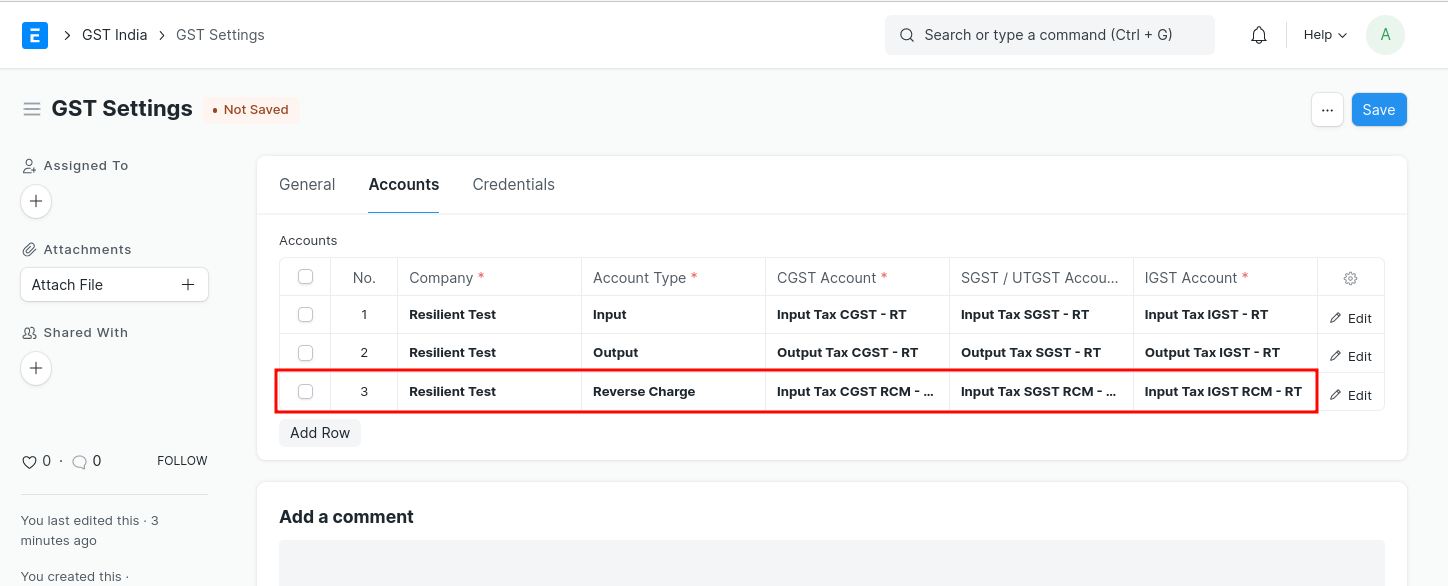Click Company cell in row 2 Output
This screenshot has width=1448, height=586.
click(489, 352)
